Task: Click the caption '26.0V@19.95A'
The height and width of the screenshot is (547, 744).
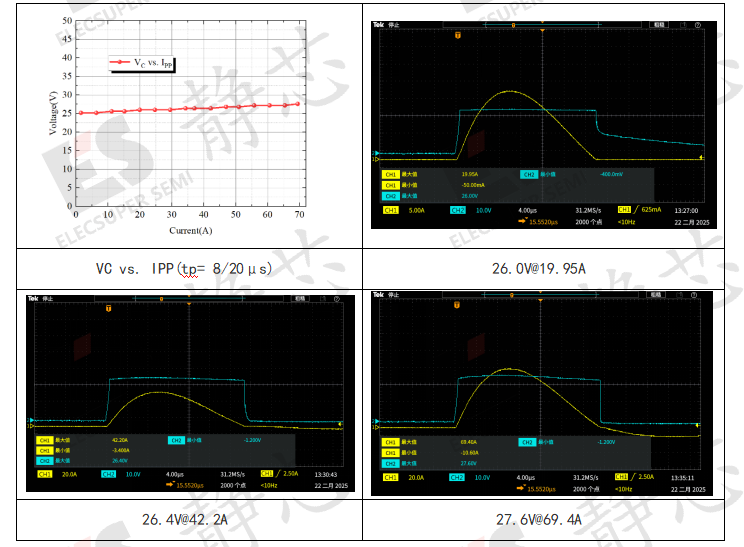Action: click(539, 269)
